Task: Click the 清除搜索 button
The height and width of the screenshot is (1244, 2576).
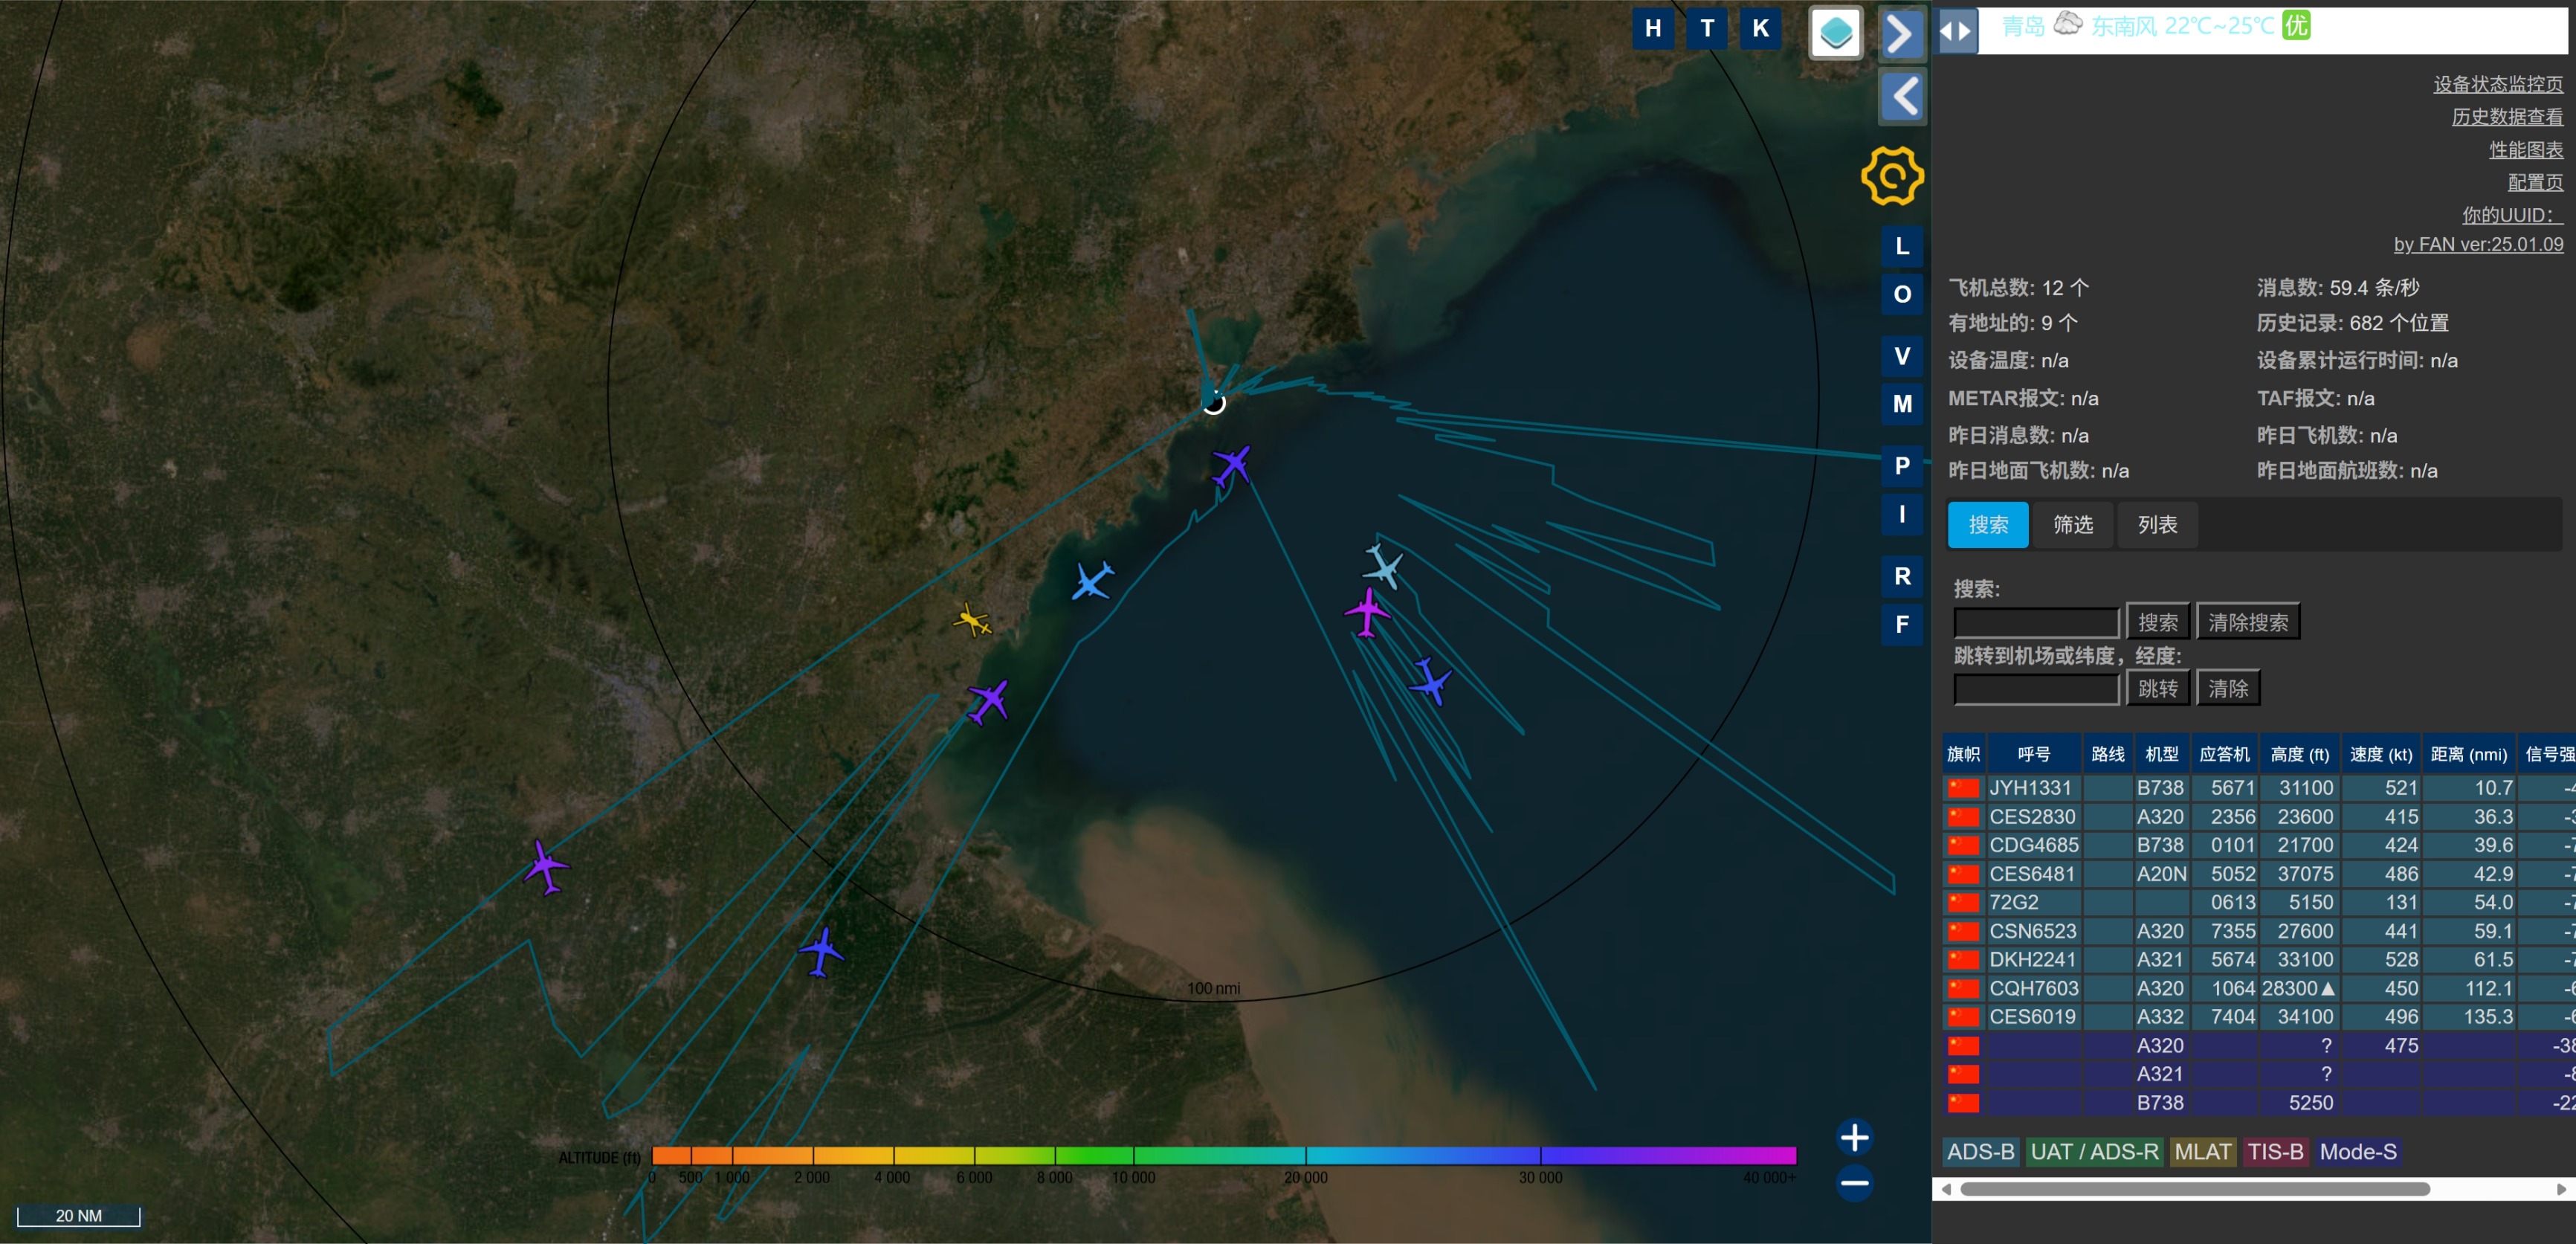Action: 2247,623
